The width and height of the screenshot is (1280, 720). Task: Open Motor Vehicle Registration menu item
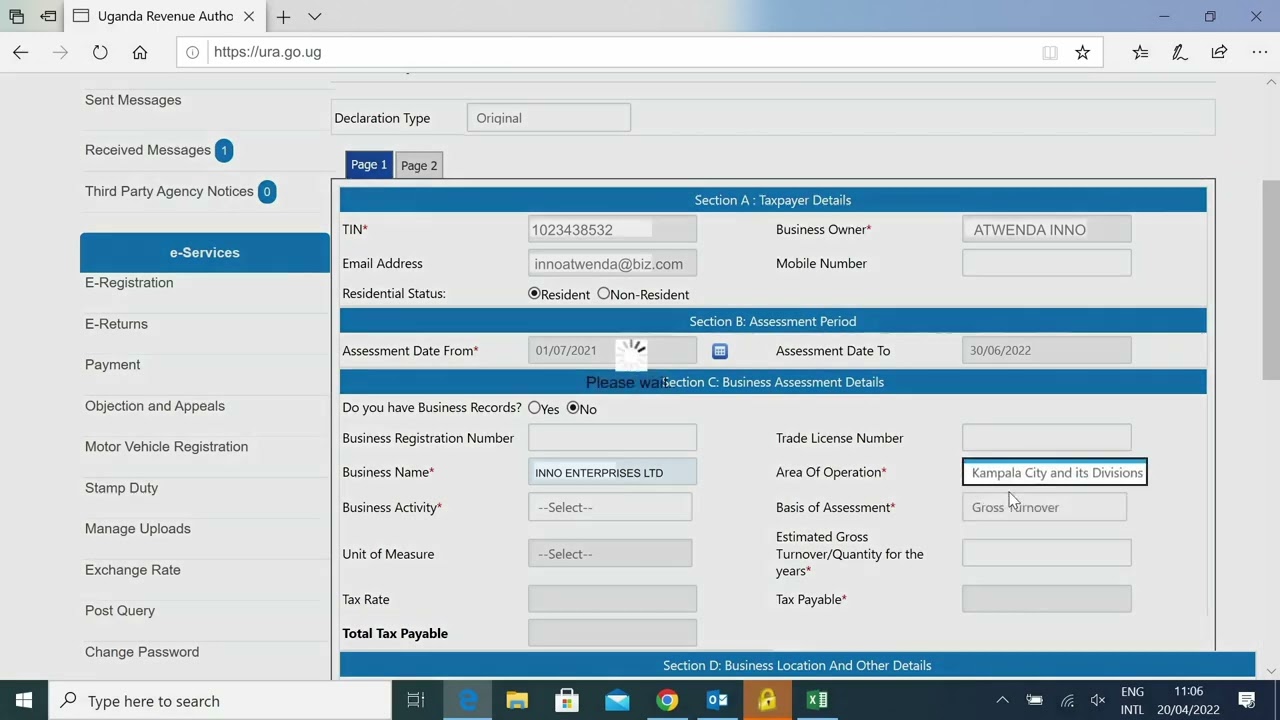(x=166, y=447)
